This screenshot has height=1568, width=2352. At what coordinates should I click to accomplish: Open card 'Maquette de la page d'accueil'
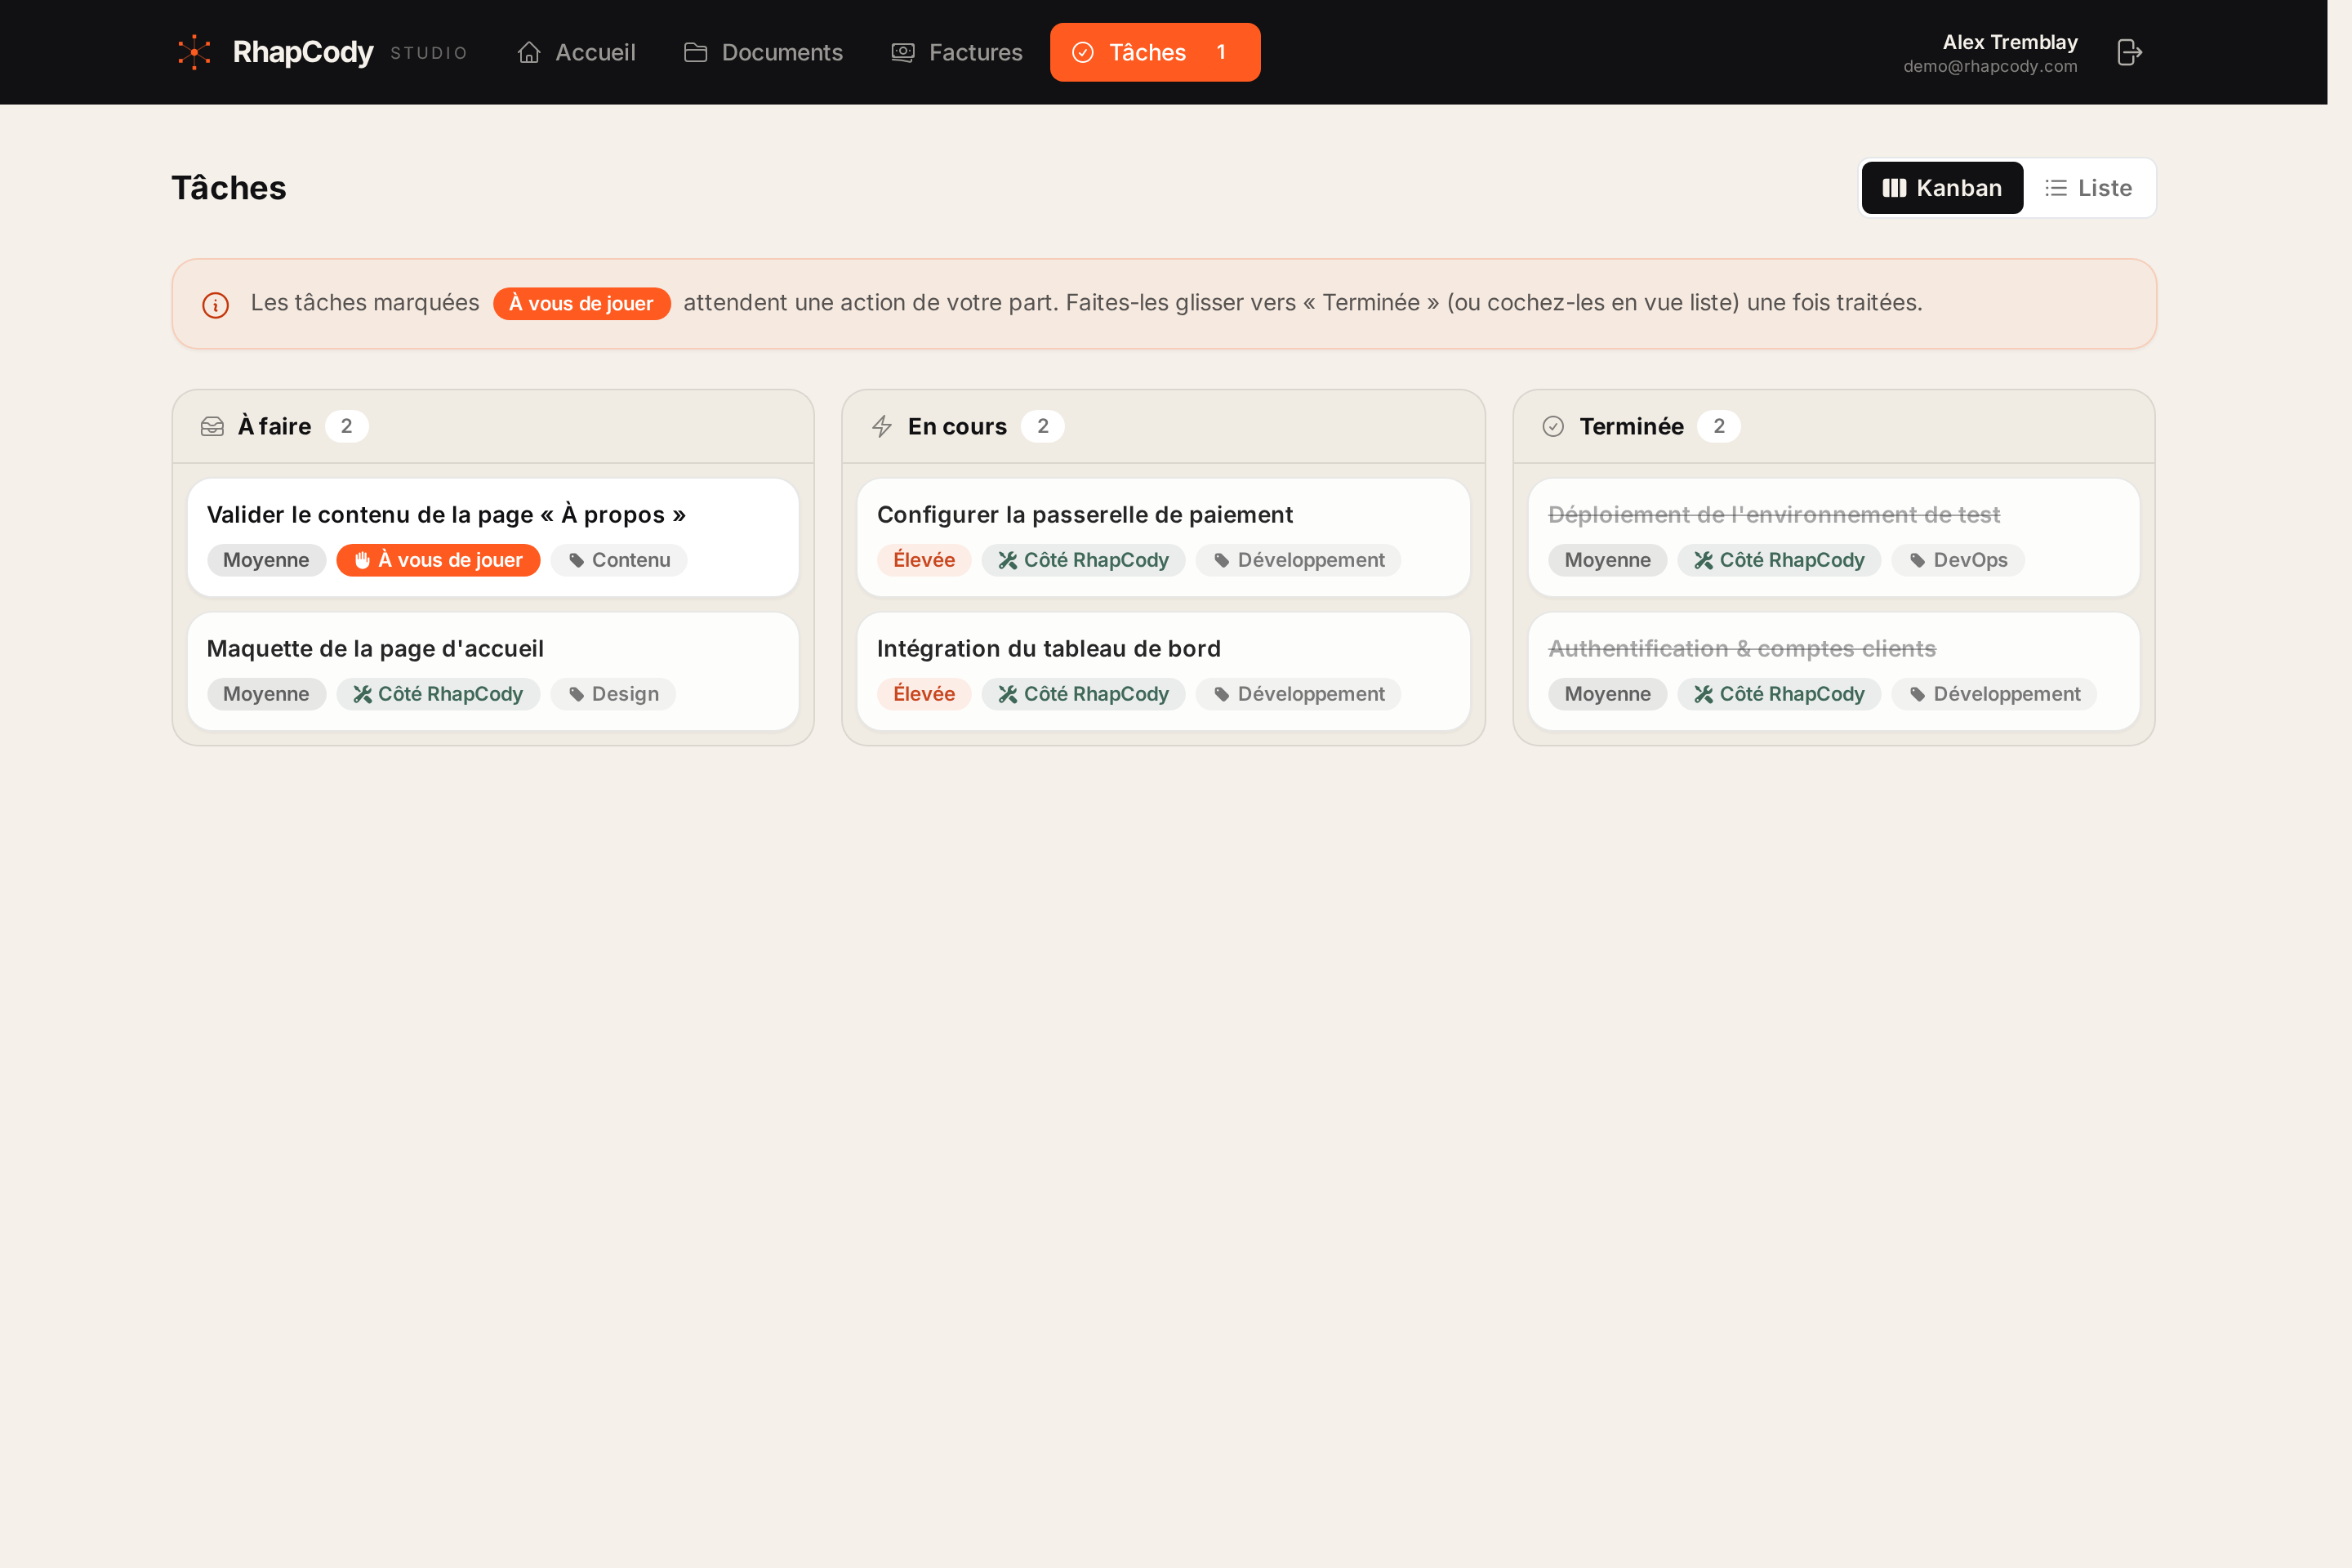(x=493, y=672)
